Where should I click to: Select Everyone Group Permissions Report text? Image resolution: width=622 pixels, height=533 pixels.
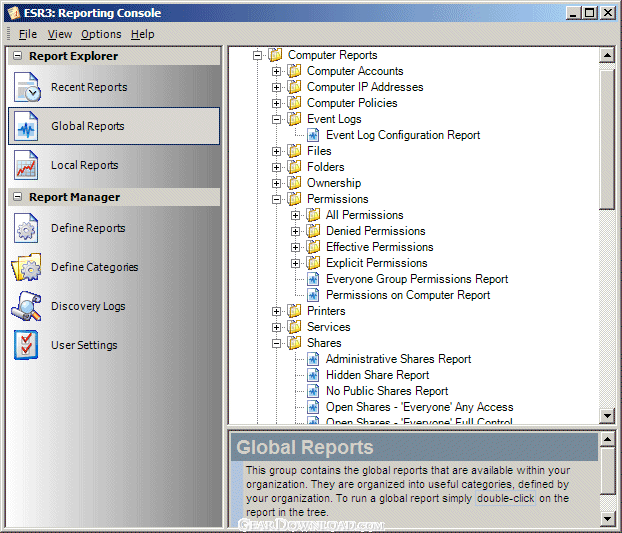click(x=417, y=279)
